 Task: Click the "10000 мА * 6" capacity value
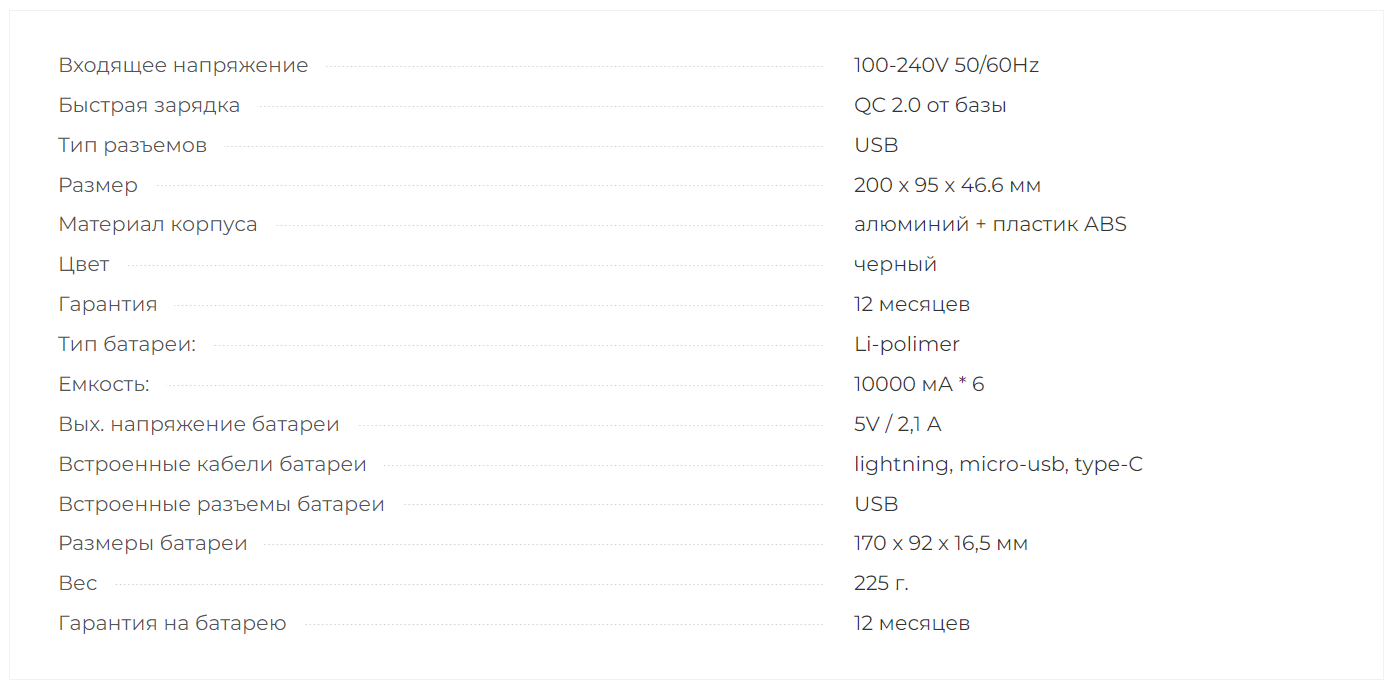tap(919, 385)
